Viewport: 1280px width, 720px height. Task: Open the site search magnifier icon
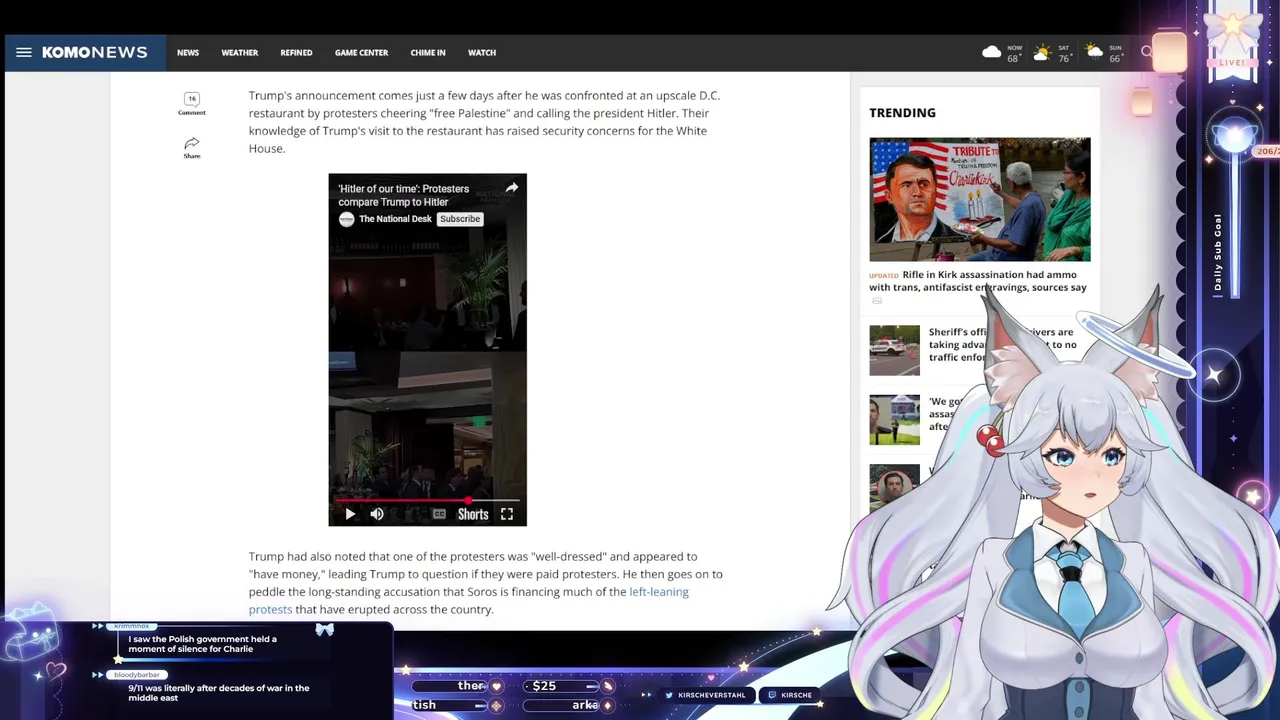[x=1147, y=52]
